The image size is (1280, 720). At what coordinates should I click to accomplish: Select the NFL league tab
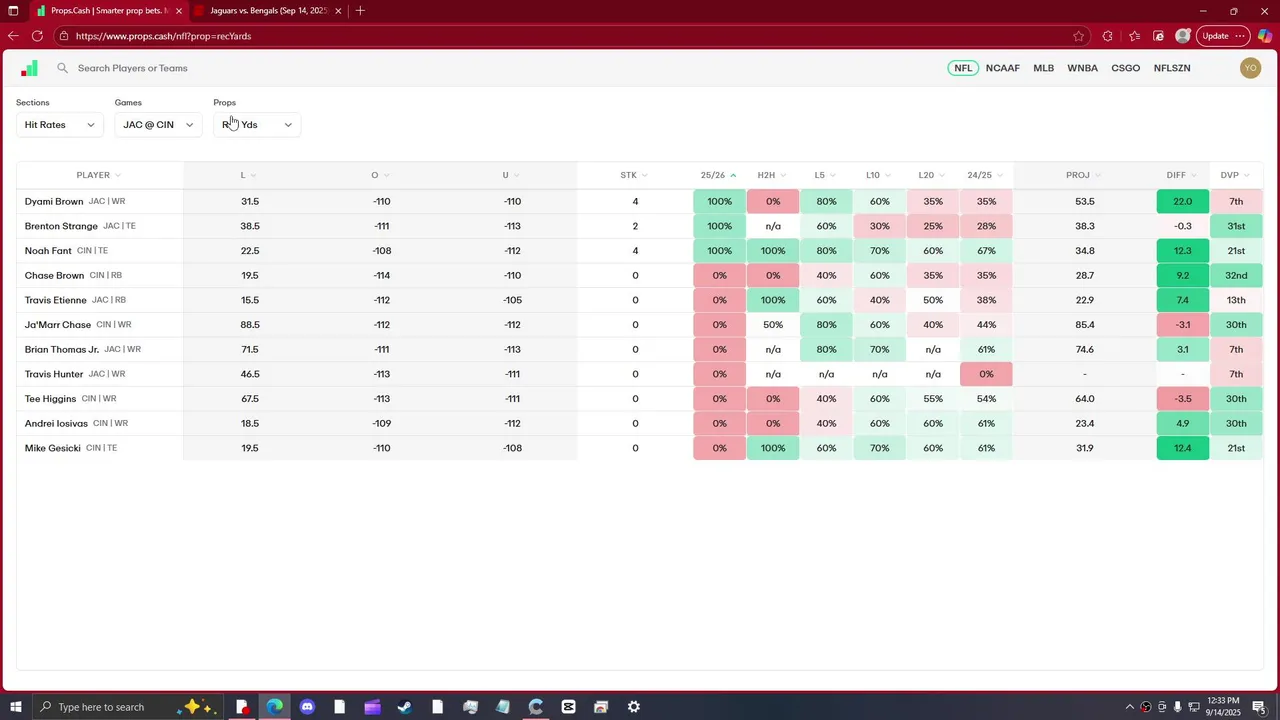[963, 68]
